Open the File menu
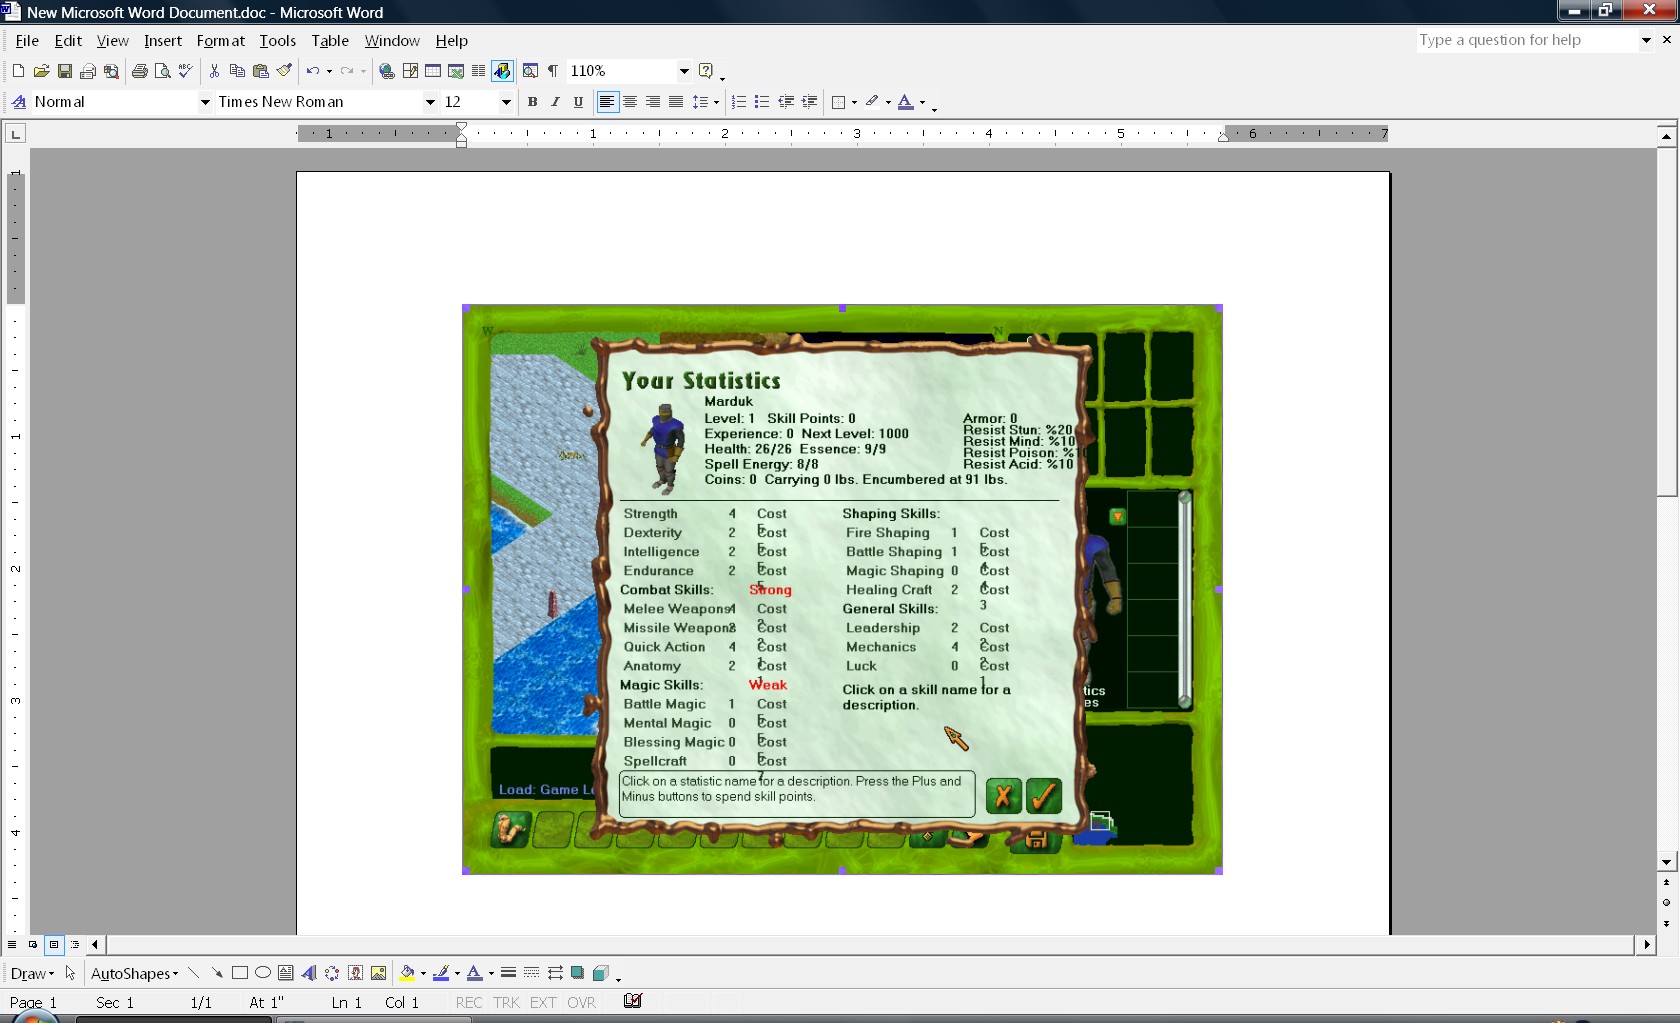This screenshot has width=1680, height=1023. click(27, 41)
